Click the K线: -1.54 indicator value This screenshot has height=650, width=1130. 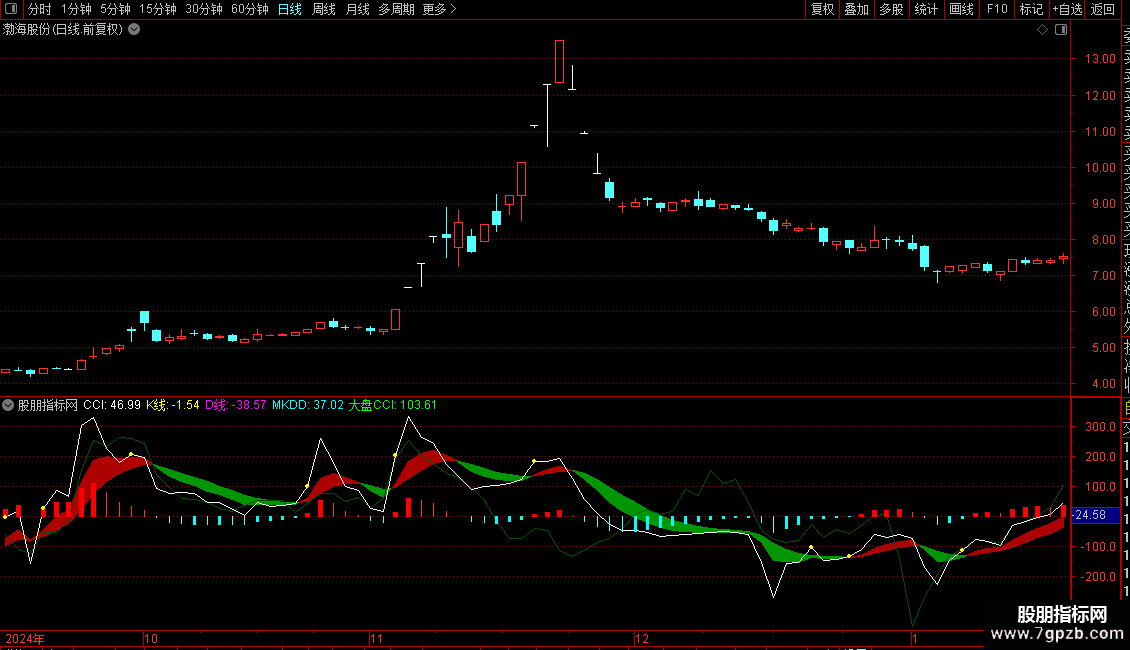pos(173,405)
